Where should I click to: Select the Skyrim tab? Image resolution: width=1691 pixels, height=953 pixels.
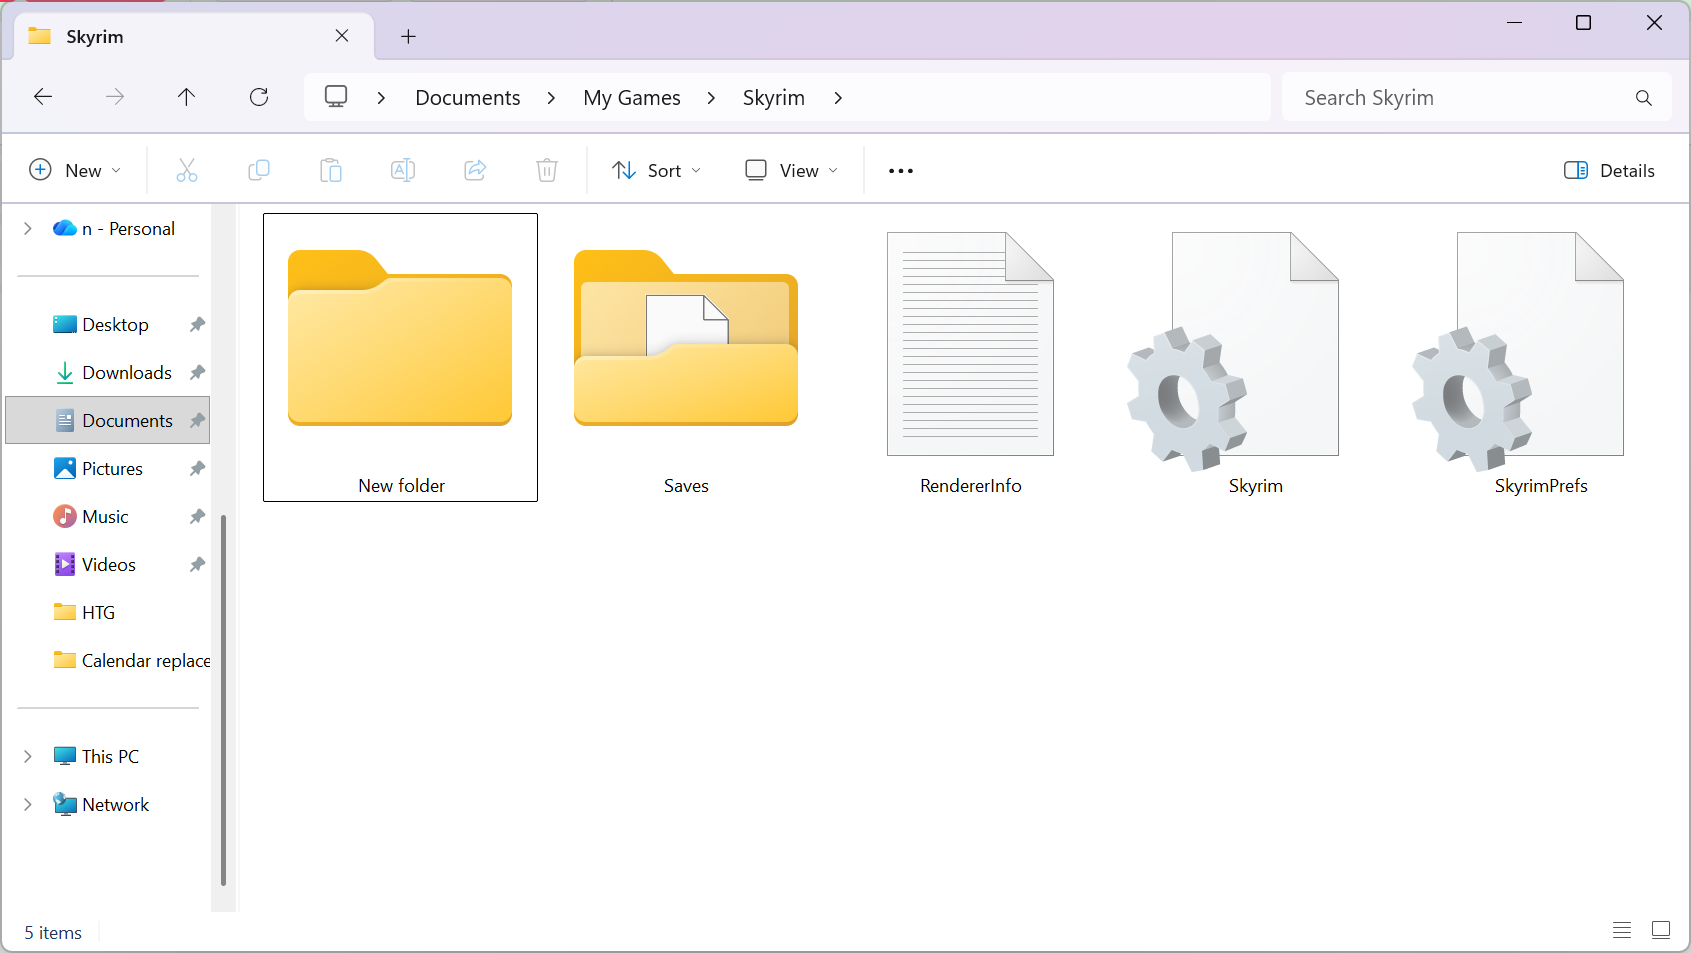point(195,37)
